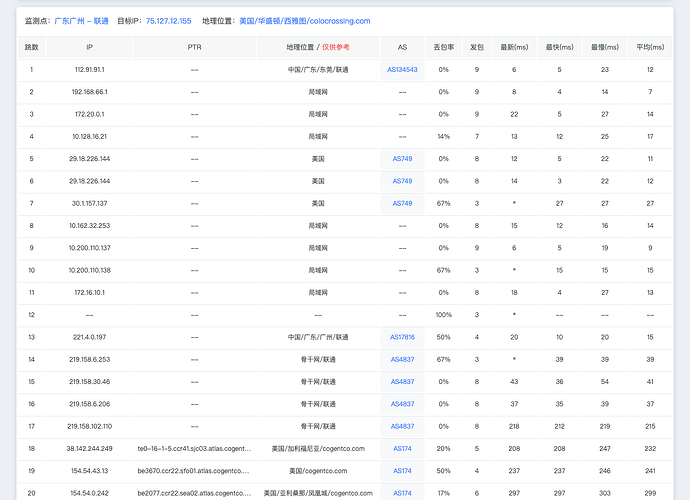Select the PTR column header
The width and height of the screenshot is (690, 500).
[x=195, y=47]
